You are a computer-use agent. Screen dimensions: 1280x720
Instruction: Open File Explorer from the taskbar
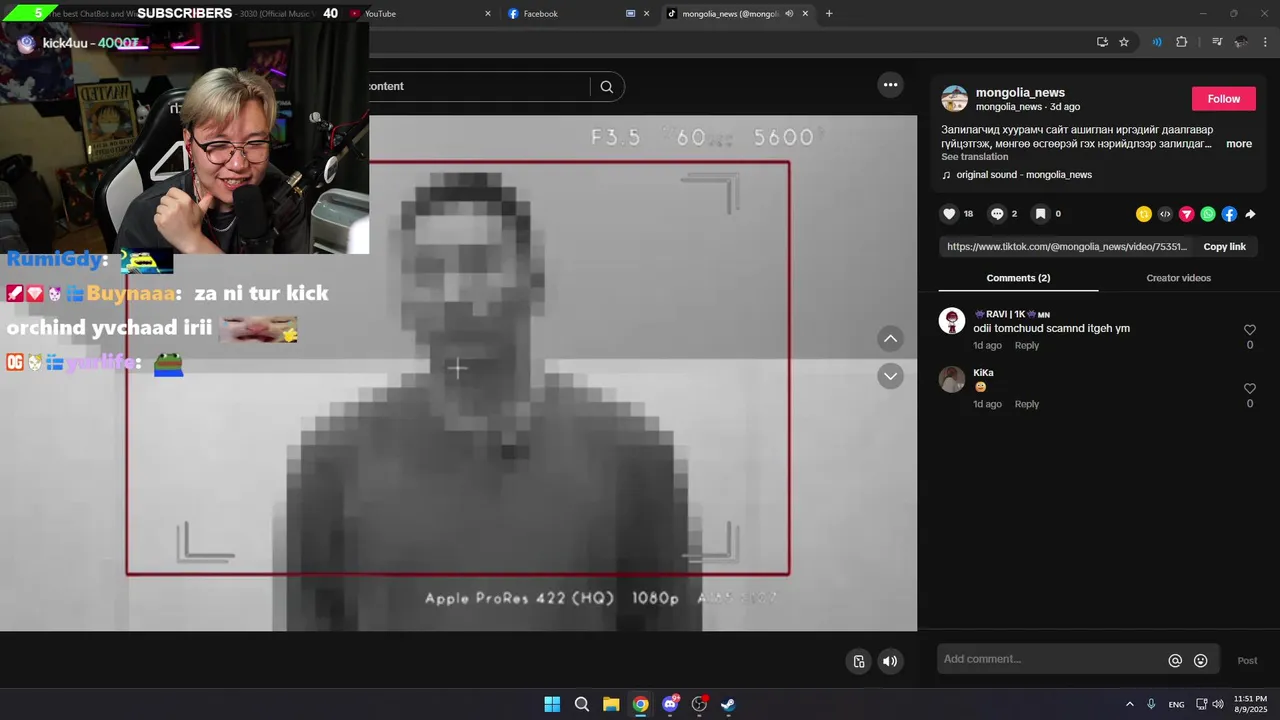pyautogui.click(x=611, y=704)
